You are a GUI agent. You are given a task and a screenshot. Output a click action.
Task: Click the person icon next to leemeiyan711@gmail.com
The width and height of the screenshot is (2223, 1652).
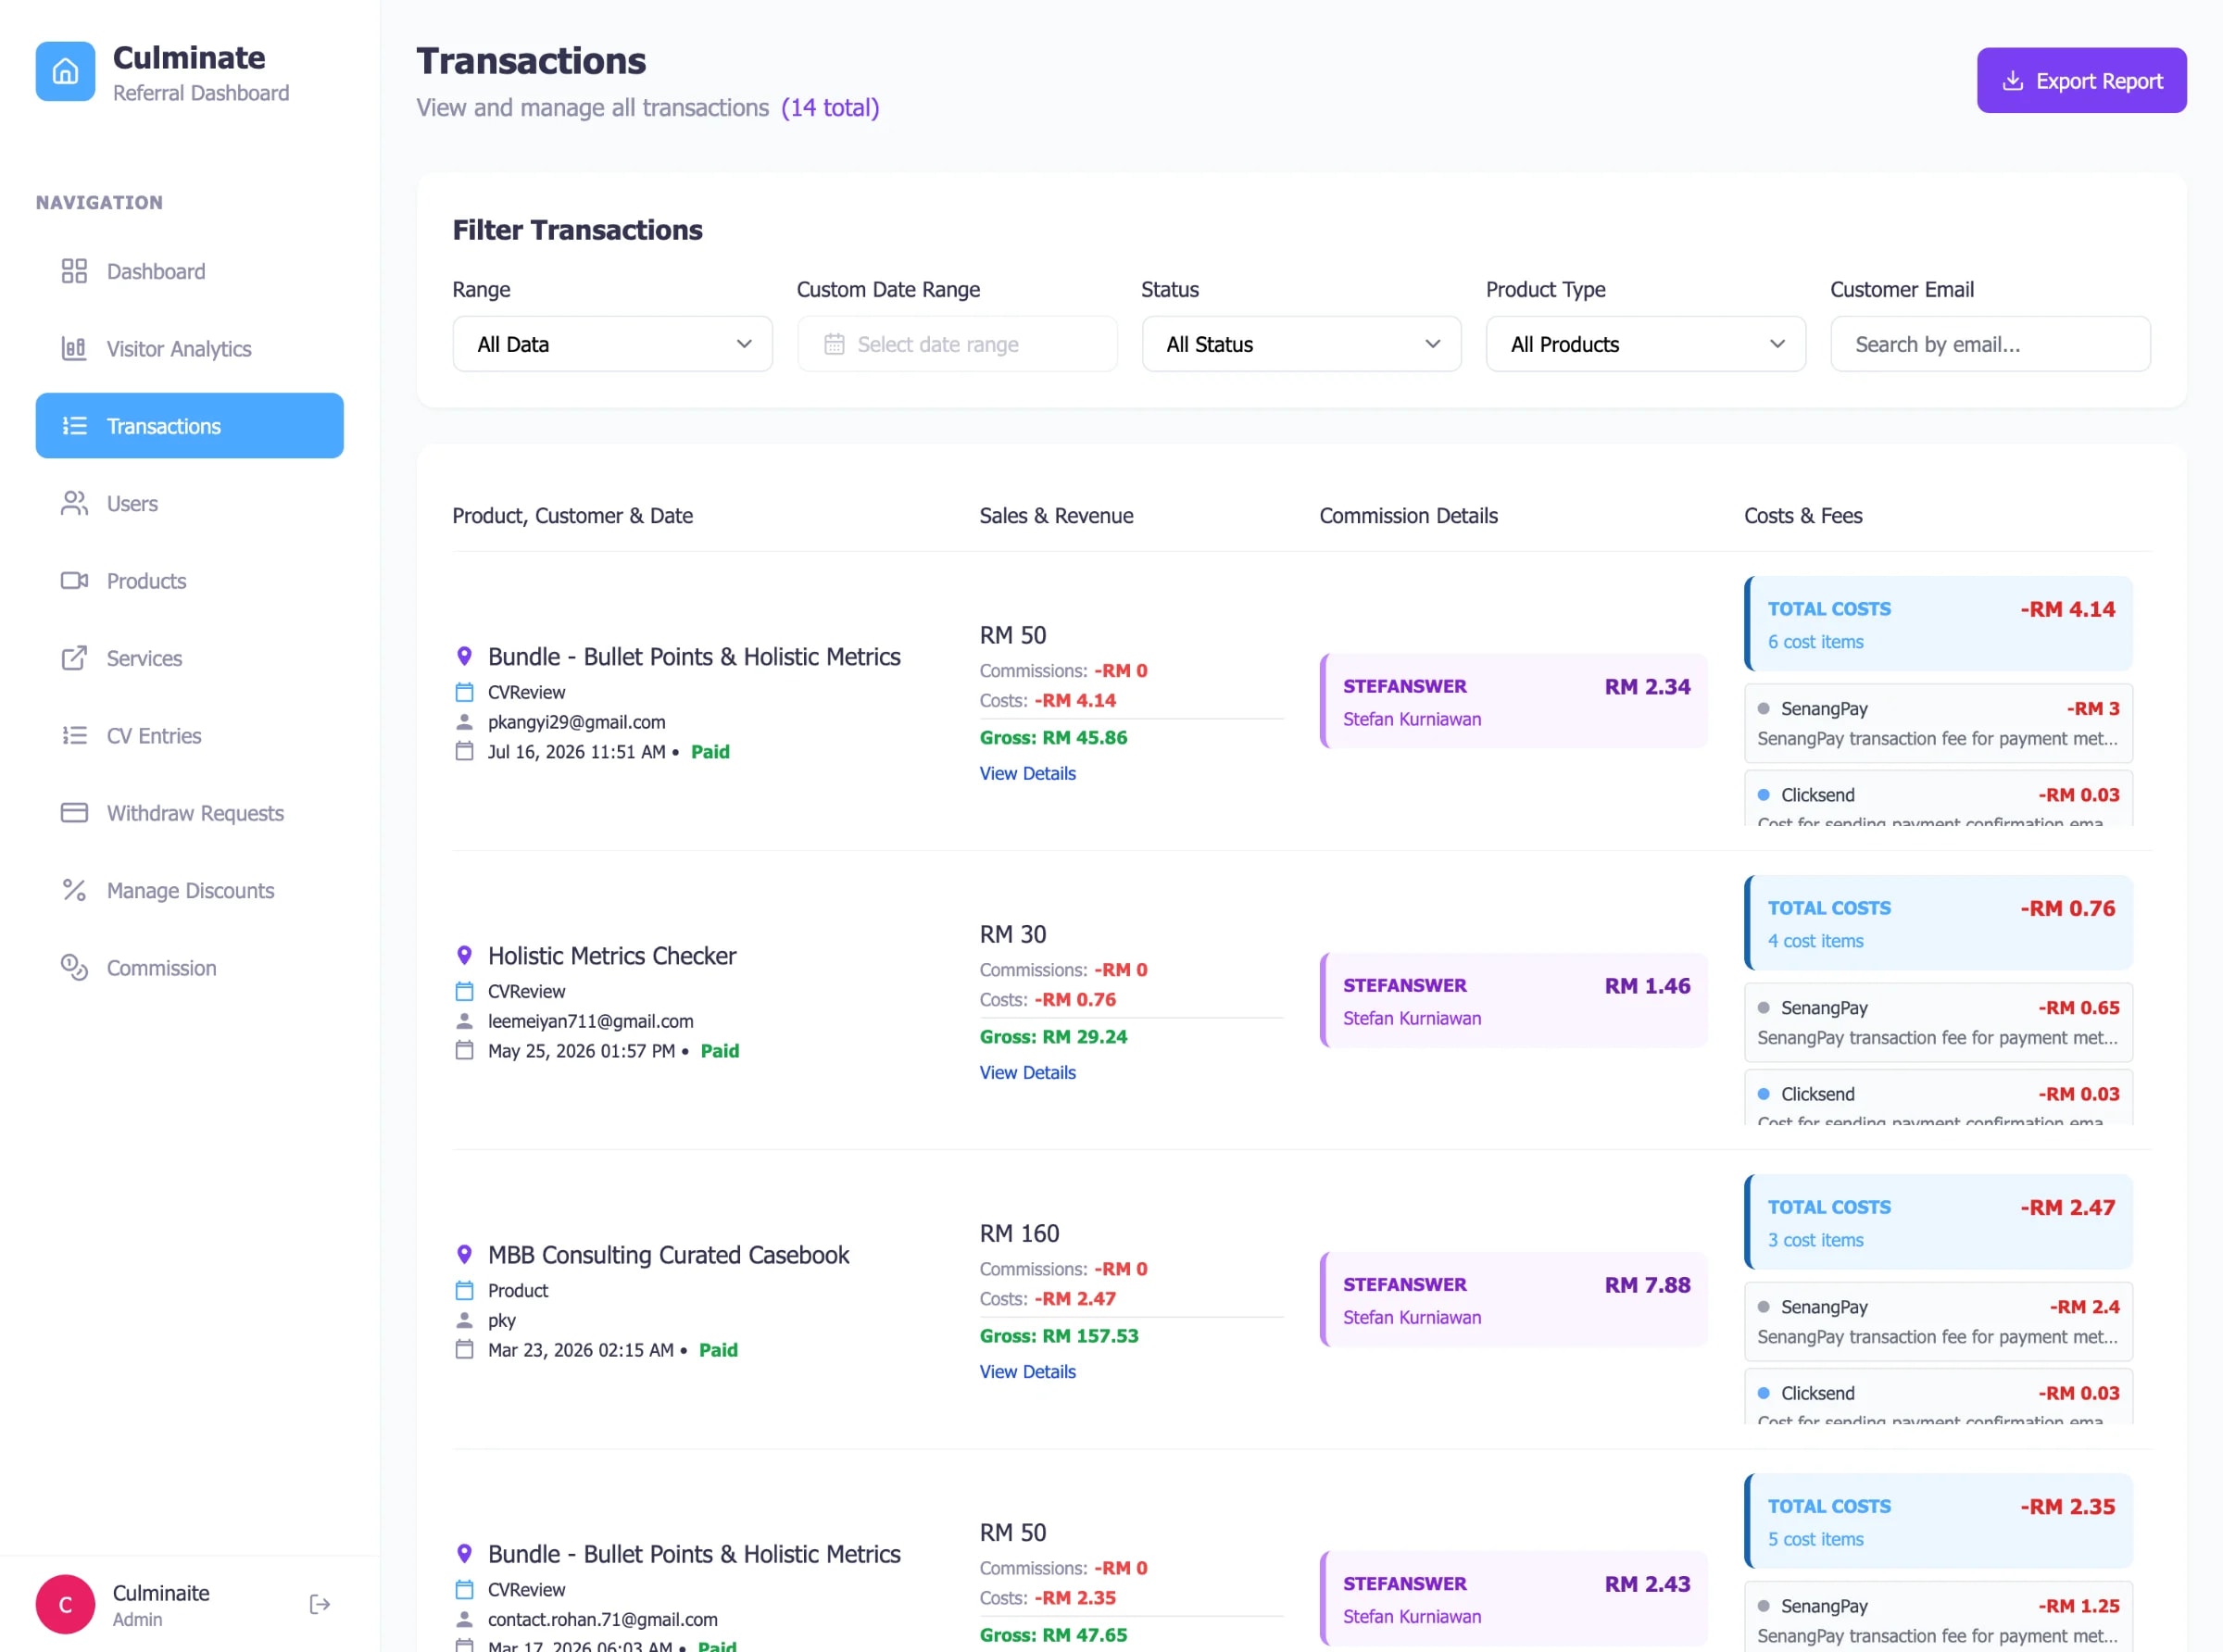pos(464,1020)
